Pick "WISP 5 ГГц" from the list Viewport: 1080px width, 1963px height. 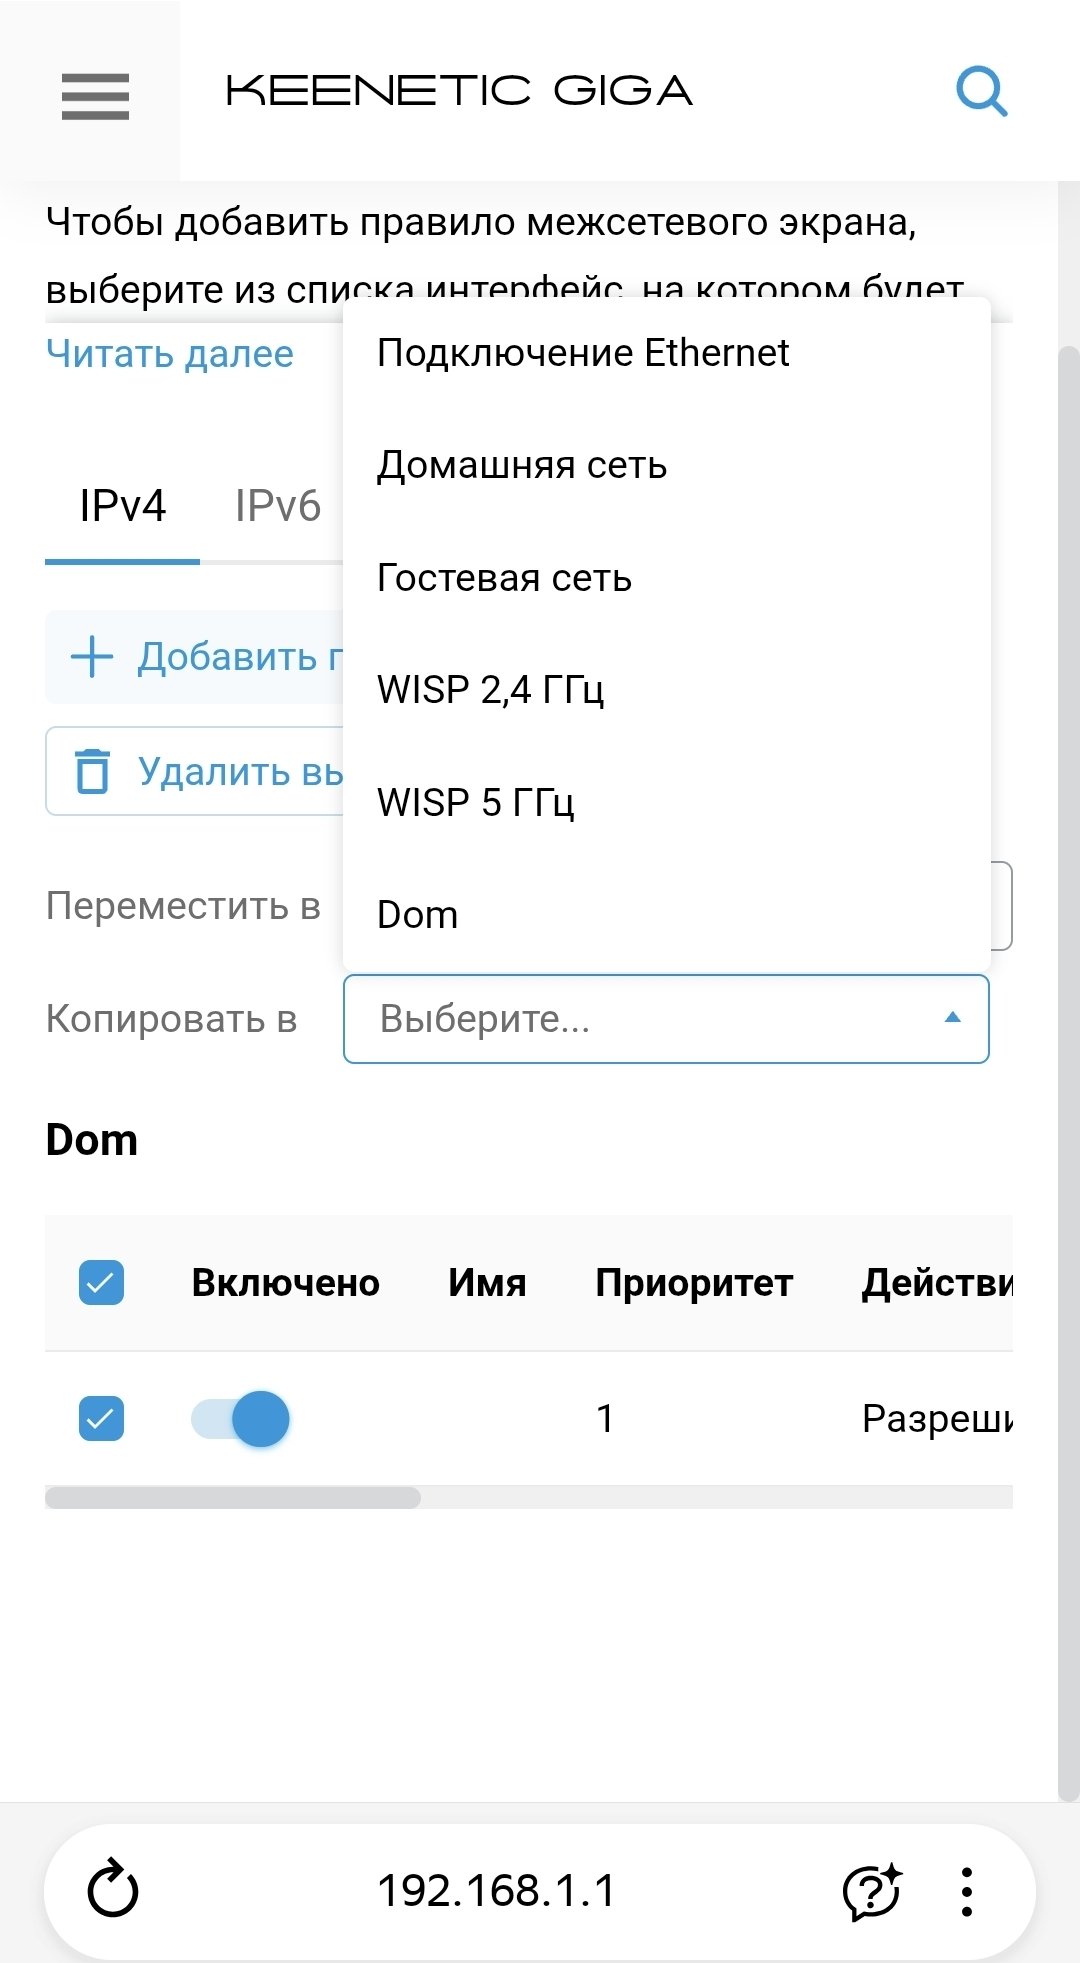(x=476, y=802)
